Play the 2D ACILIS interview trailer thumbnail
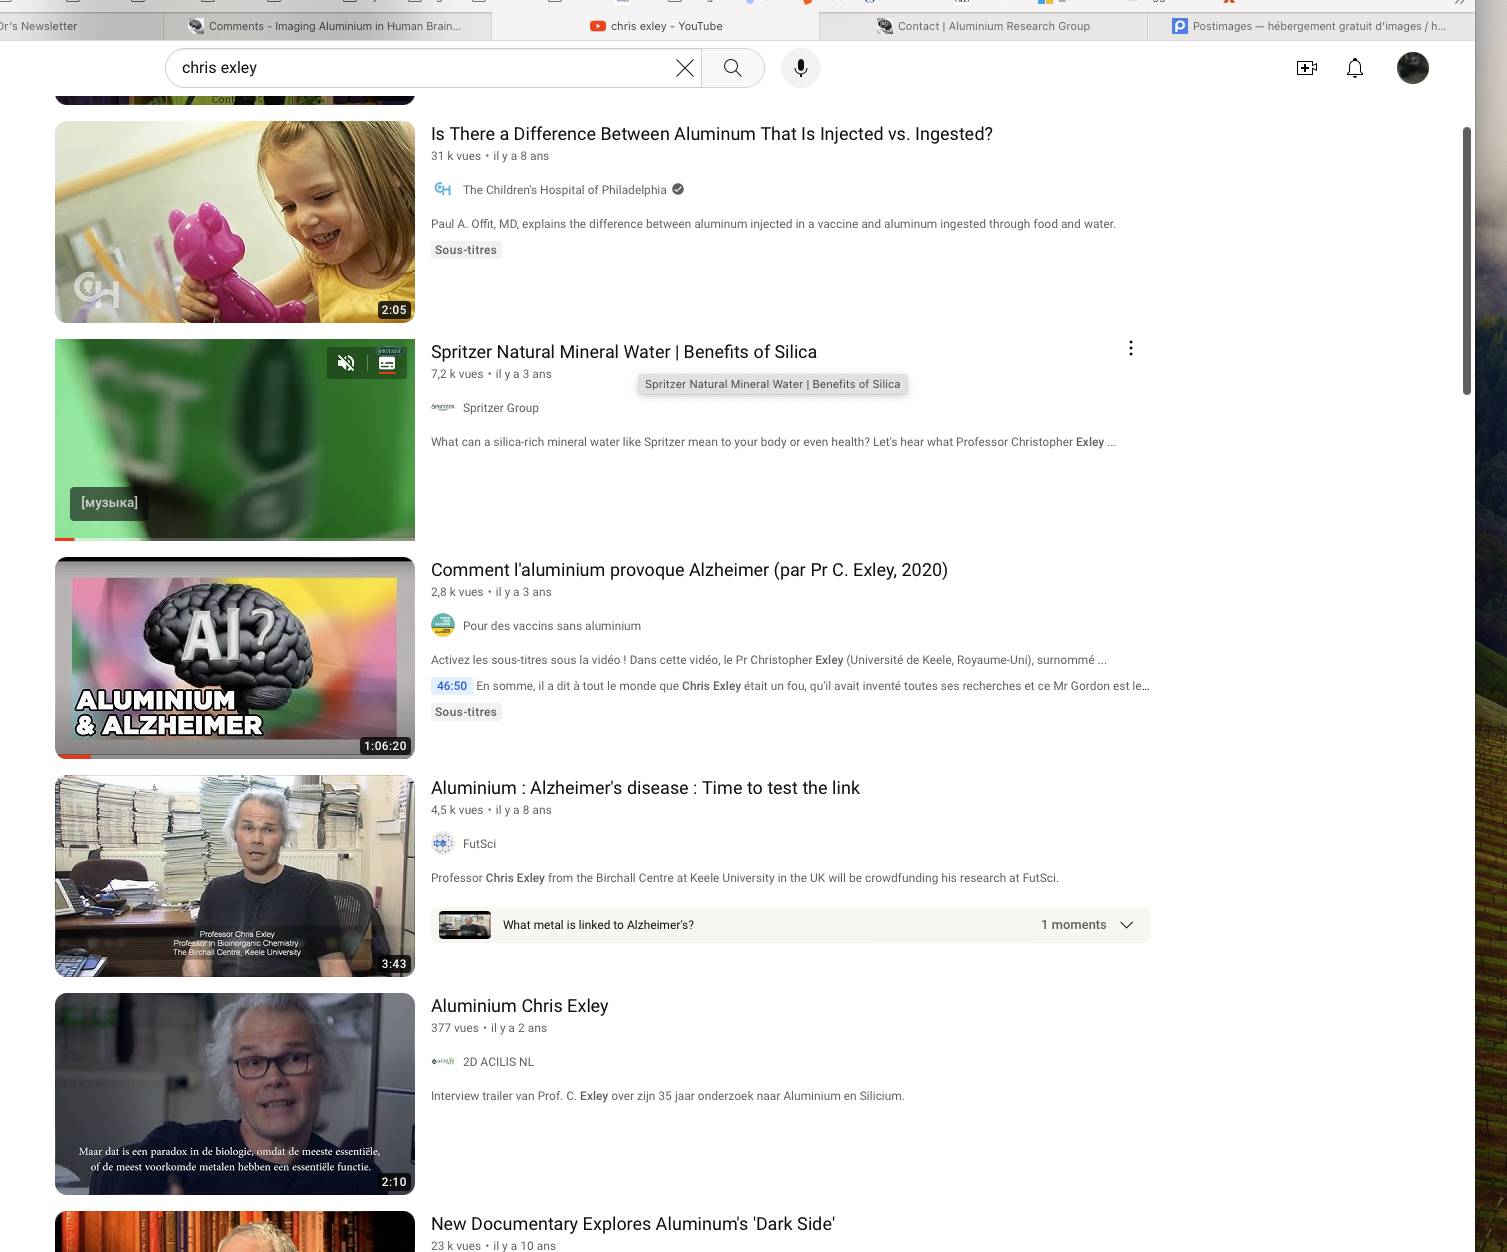Image resolution: width=1507 pixels, height=1252 pixels. 235,1094
